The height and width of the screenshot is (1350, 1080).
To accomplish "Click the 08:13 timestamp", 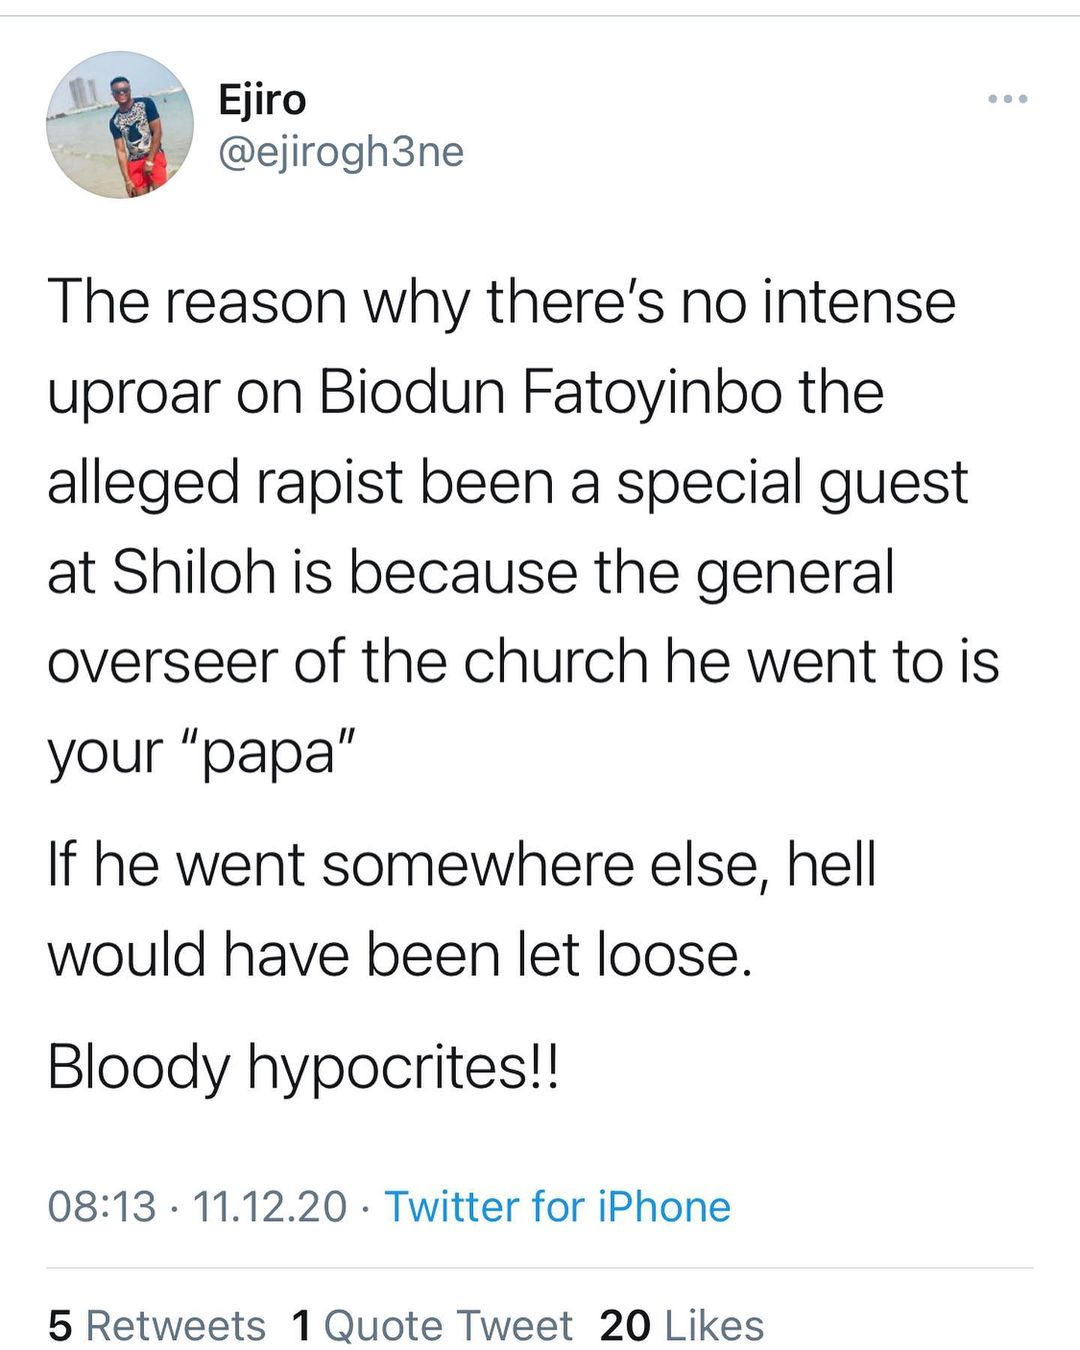I will 102,1206.
